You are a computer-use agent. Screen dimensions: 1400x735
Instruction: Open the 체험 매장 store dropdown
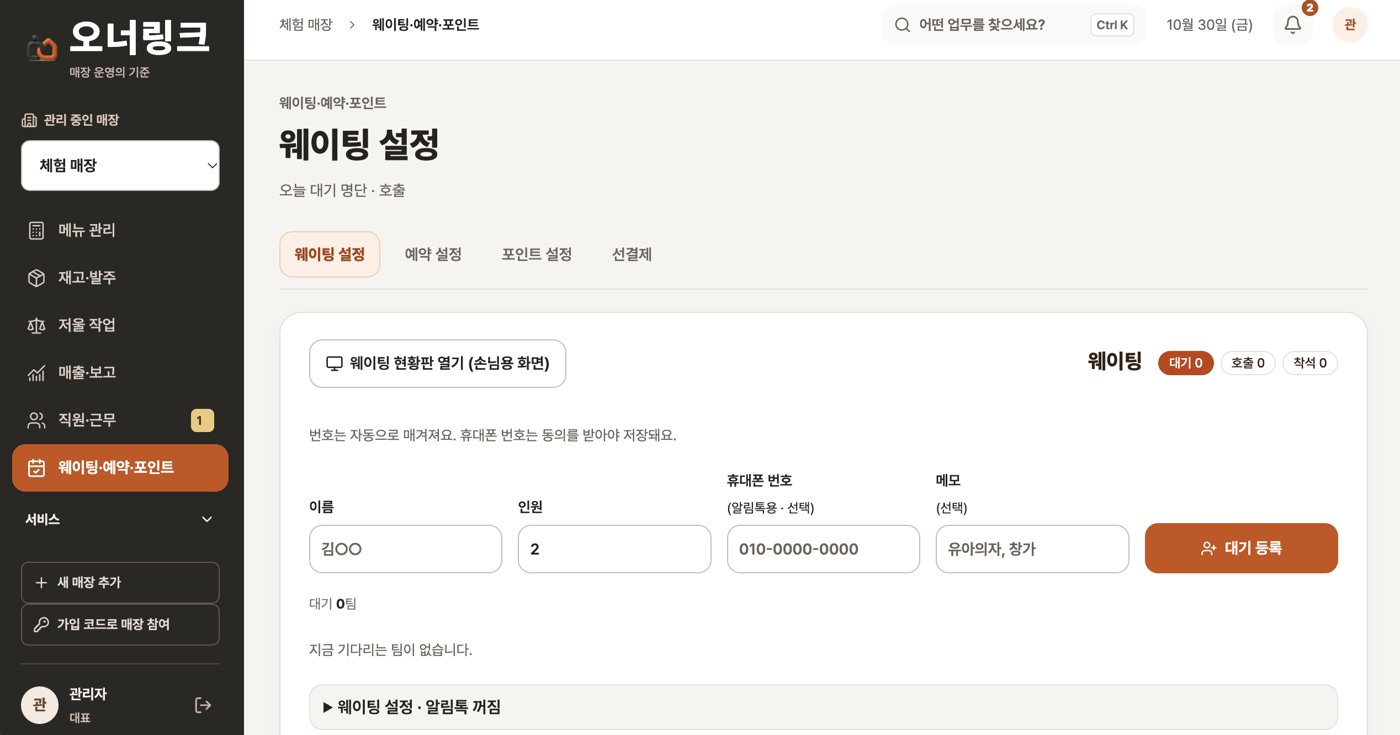[x=120, y=165]
